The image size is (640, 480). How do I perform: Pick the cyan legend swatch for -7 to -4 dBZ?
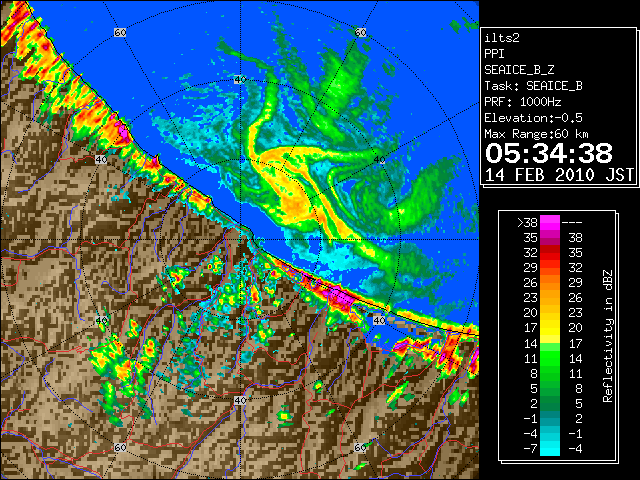(x=550, y=449)
